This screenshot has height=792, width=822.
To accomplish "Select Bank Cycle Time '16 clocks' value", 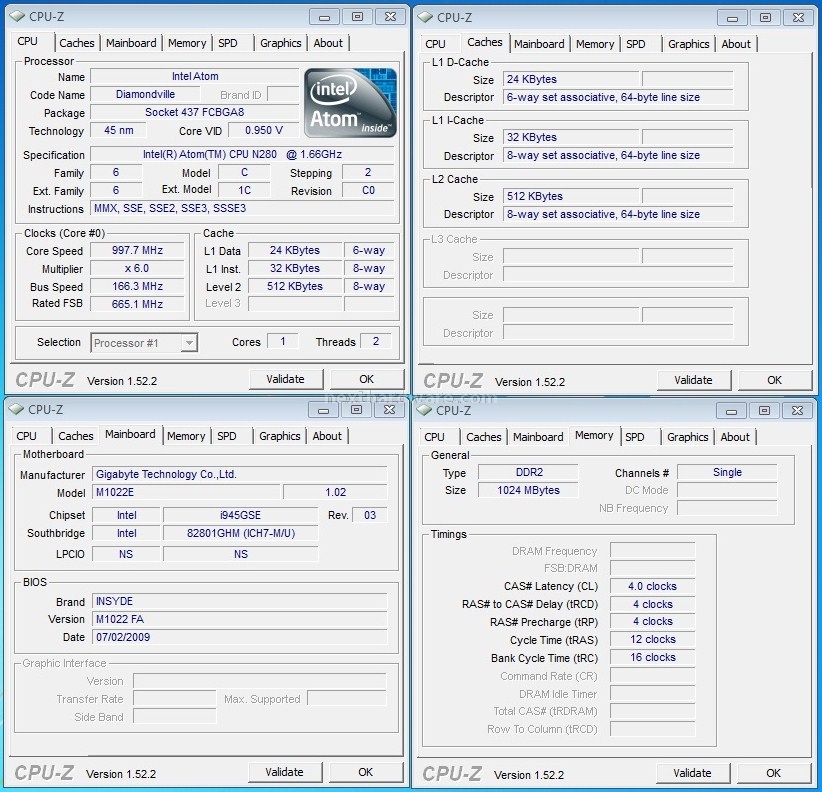I will (653, 657).
